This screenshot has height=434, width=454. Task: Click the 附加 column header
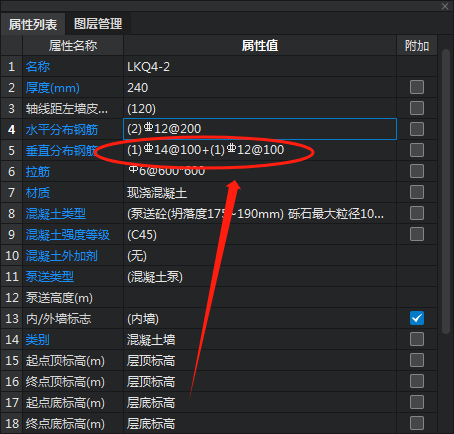point(417,45)
